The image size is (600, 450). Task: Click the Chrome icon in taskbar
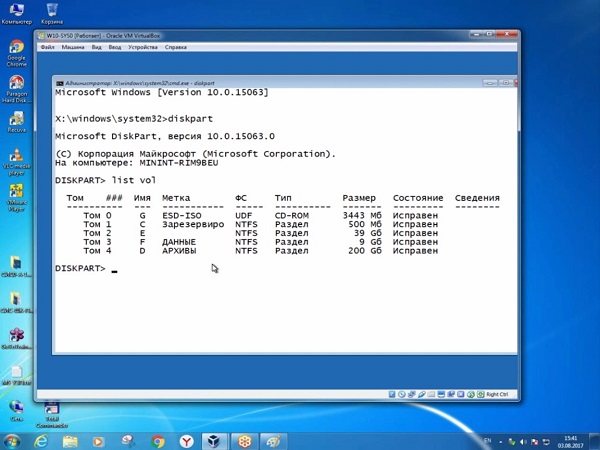(x=158, y=440)
